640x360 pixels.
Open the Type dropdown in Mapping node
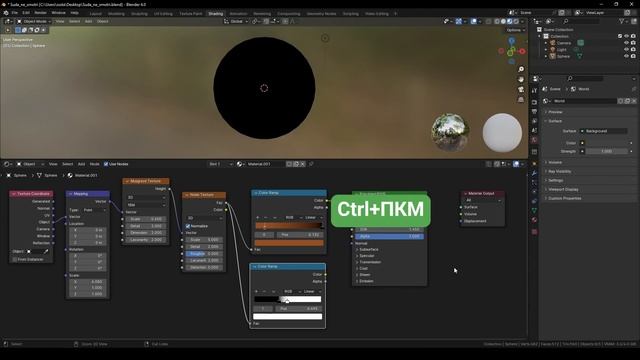95,210
